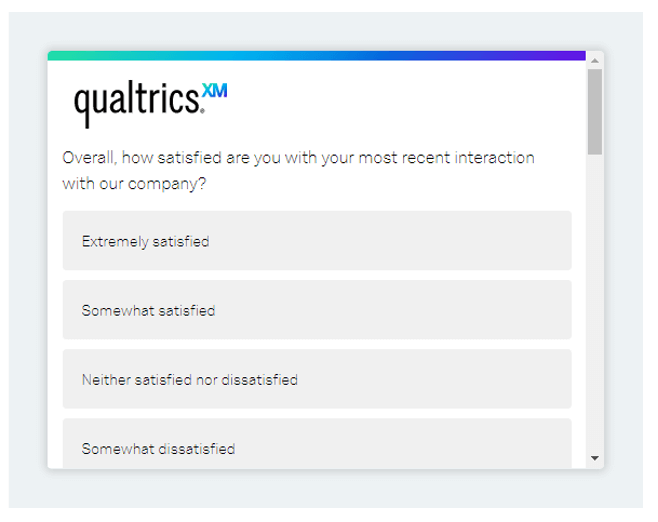Pick "Neither satisfied nor dissatisfied" option
Image resolution: width=658 pixels, height=522 pixels.
click(317, 379)
